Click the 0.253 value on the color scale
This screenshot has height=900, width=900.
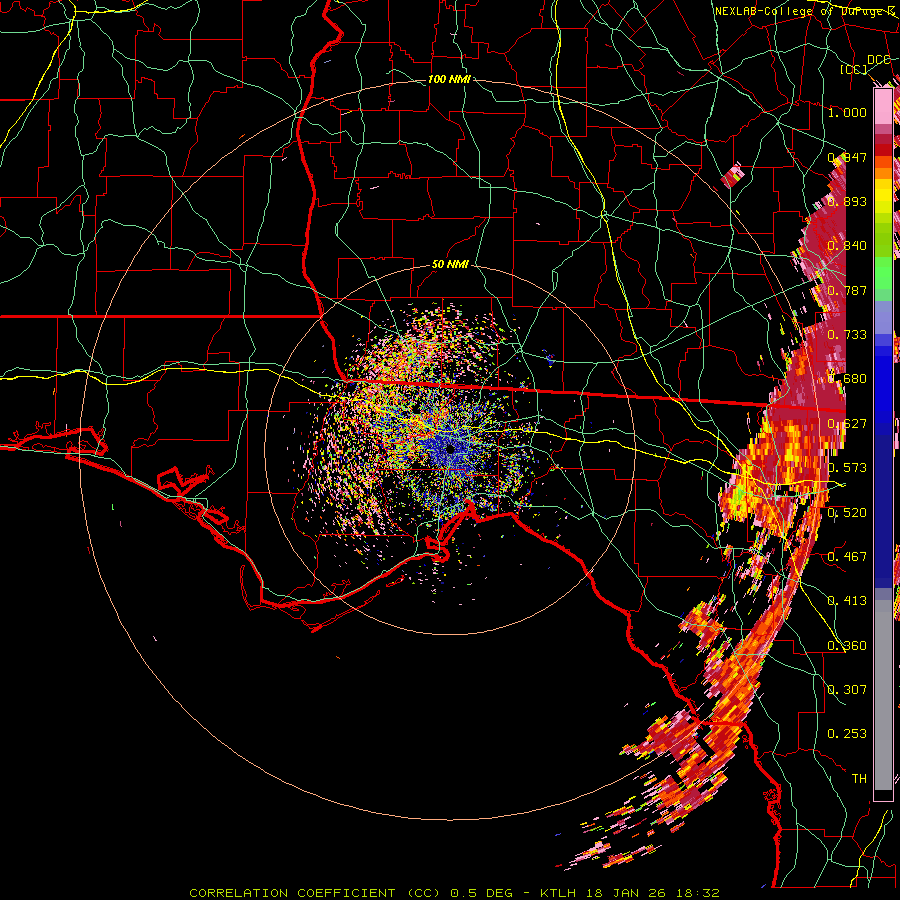tap(847, 734)
